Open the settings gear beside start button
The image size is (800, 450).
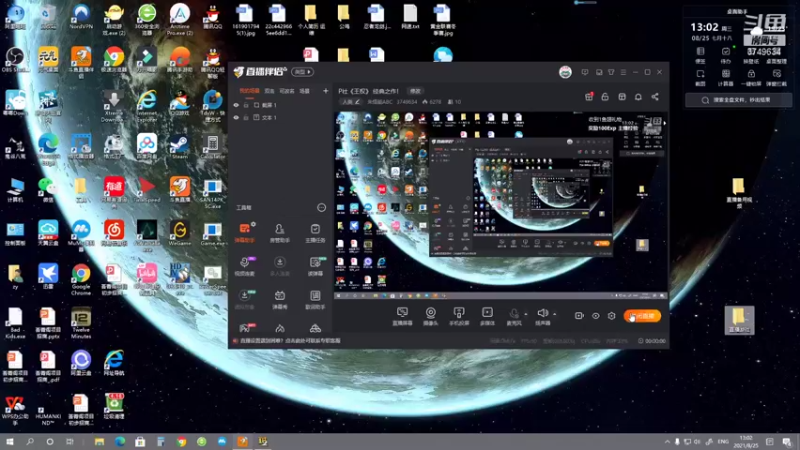tap(612, 316)
